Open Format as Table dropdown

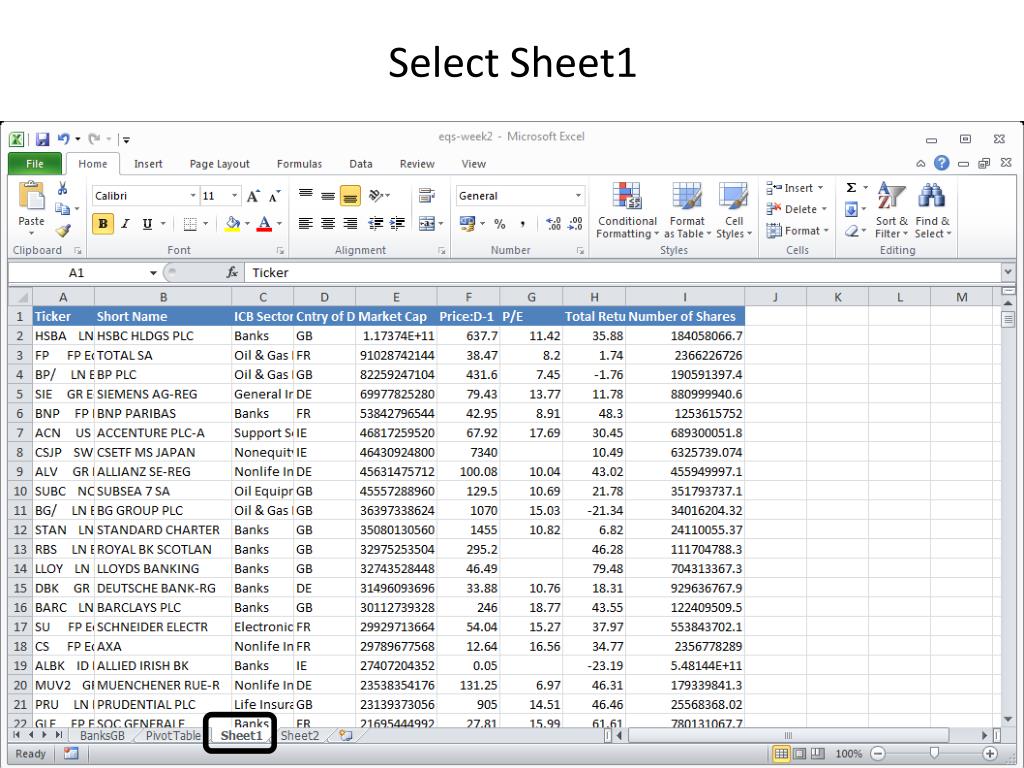click(x=687, y=211)
